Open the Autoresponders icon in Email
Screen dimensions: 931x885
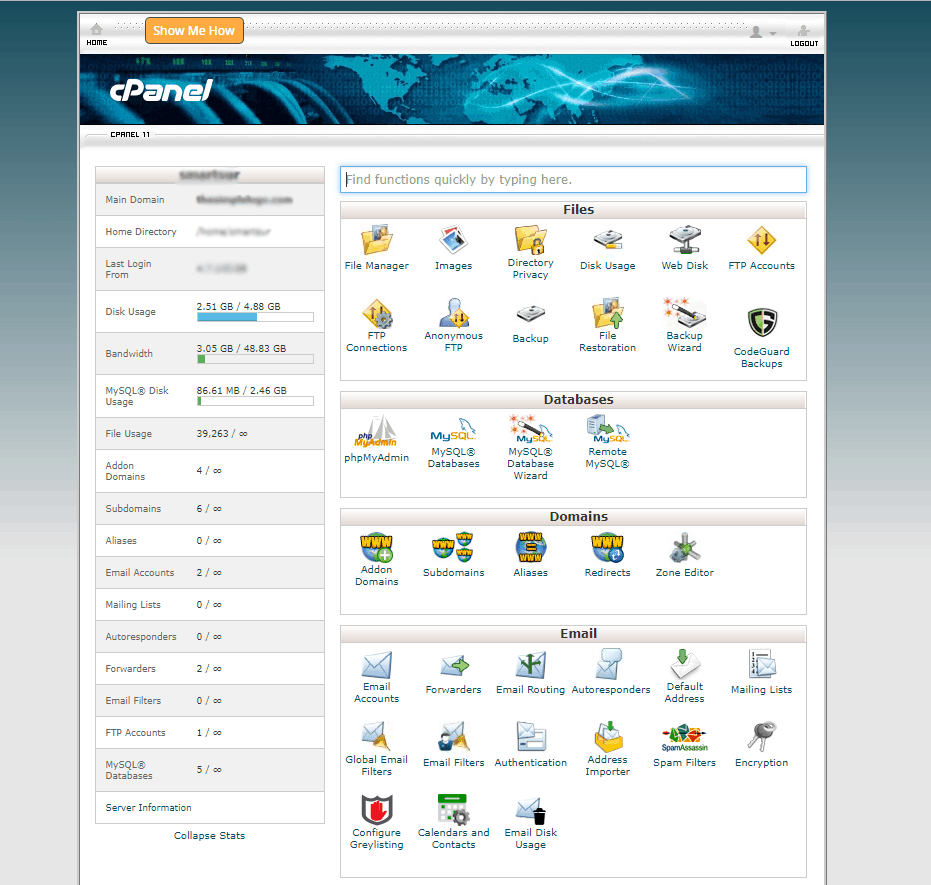610,664
